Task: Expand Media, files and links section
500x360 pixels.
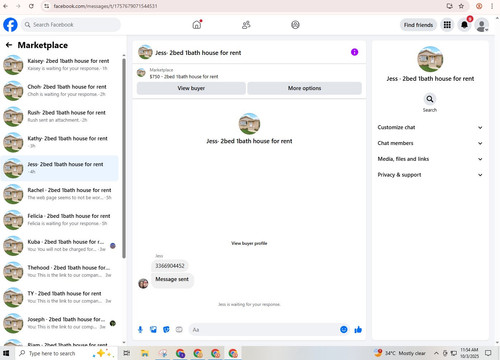Action: (430, 159)
